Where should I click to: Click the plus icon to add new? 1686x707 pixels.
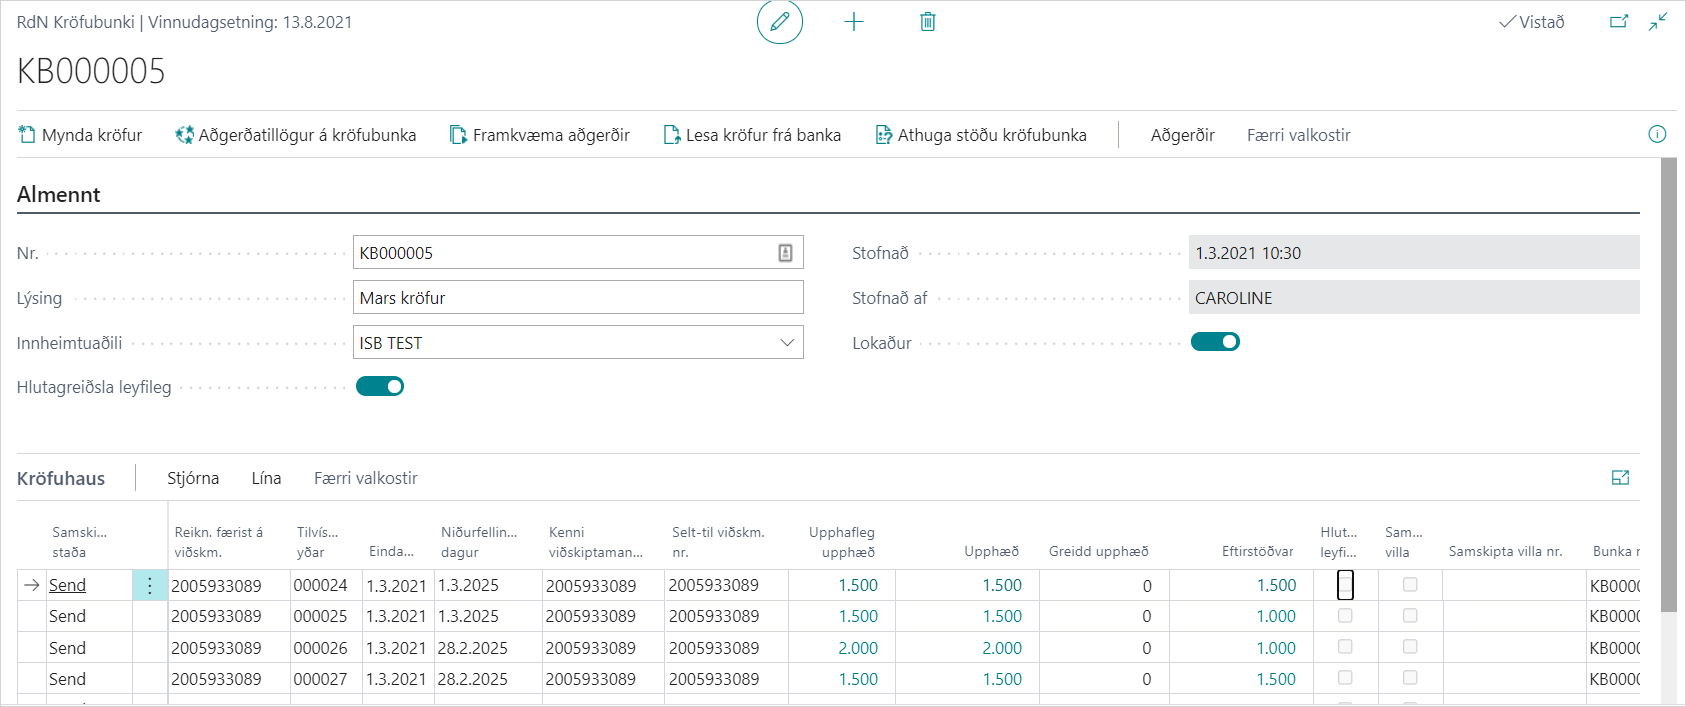click(854, 22)
